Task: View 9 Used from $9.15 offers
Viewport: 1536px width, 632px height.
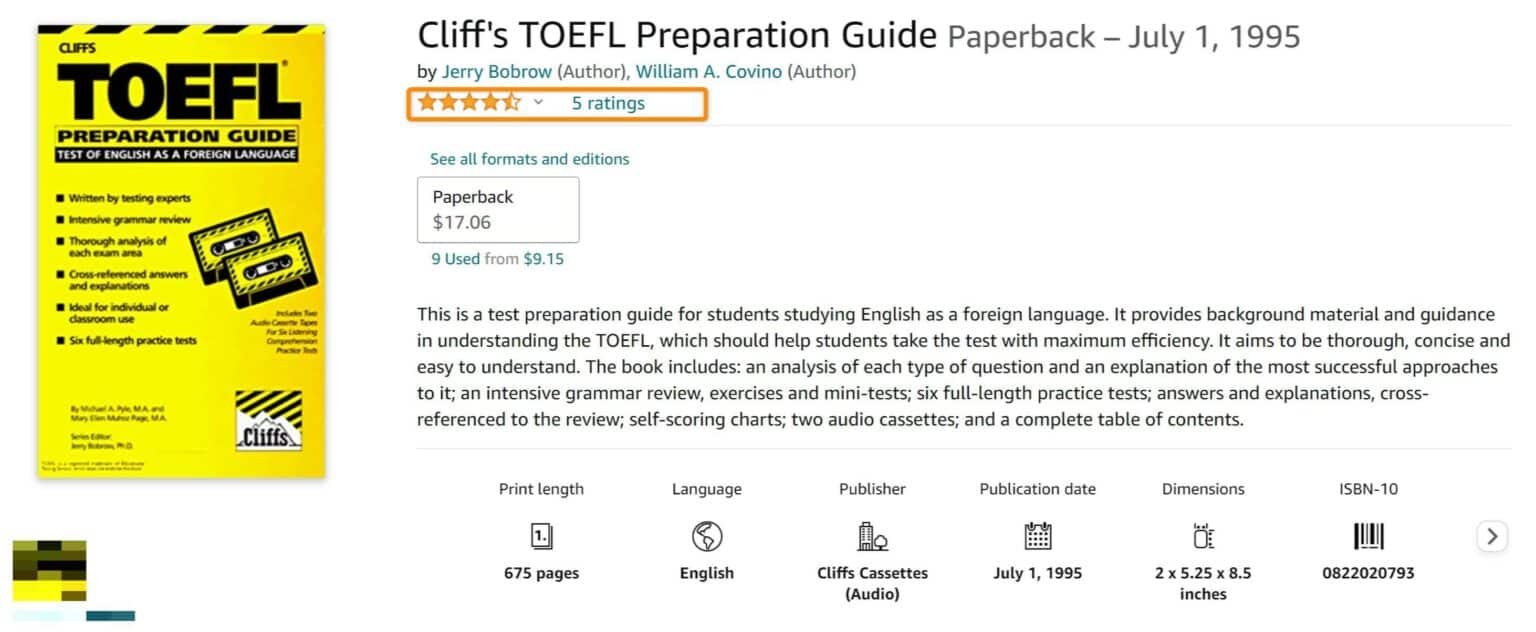Action: (497, 258)
